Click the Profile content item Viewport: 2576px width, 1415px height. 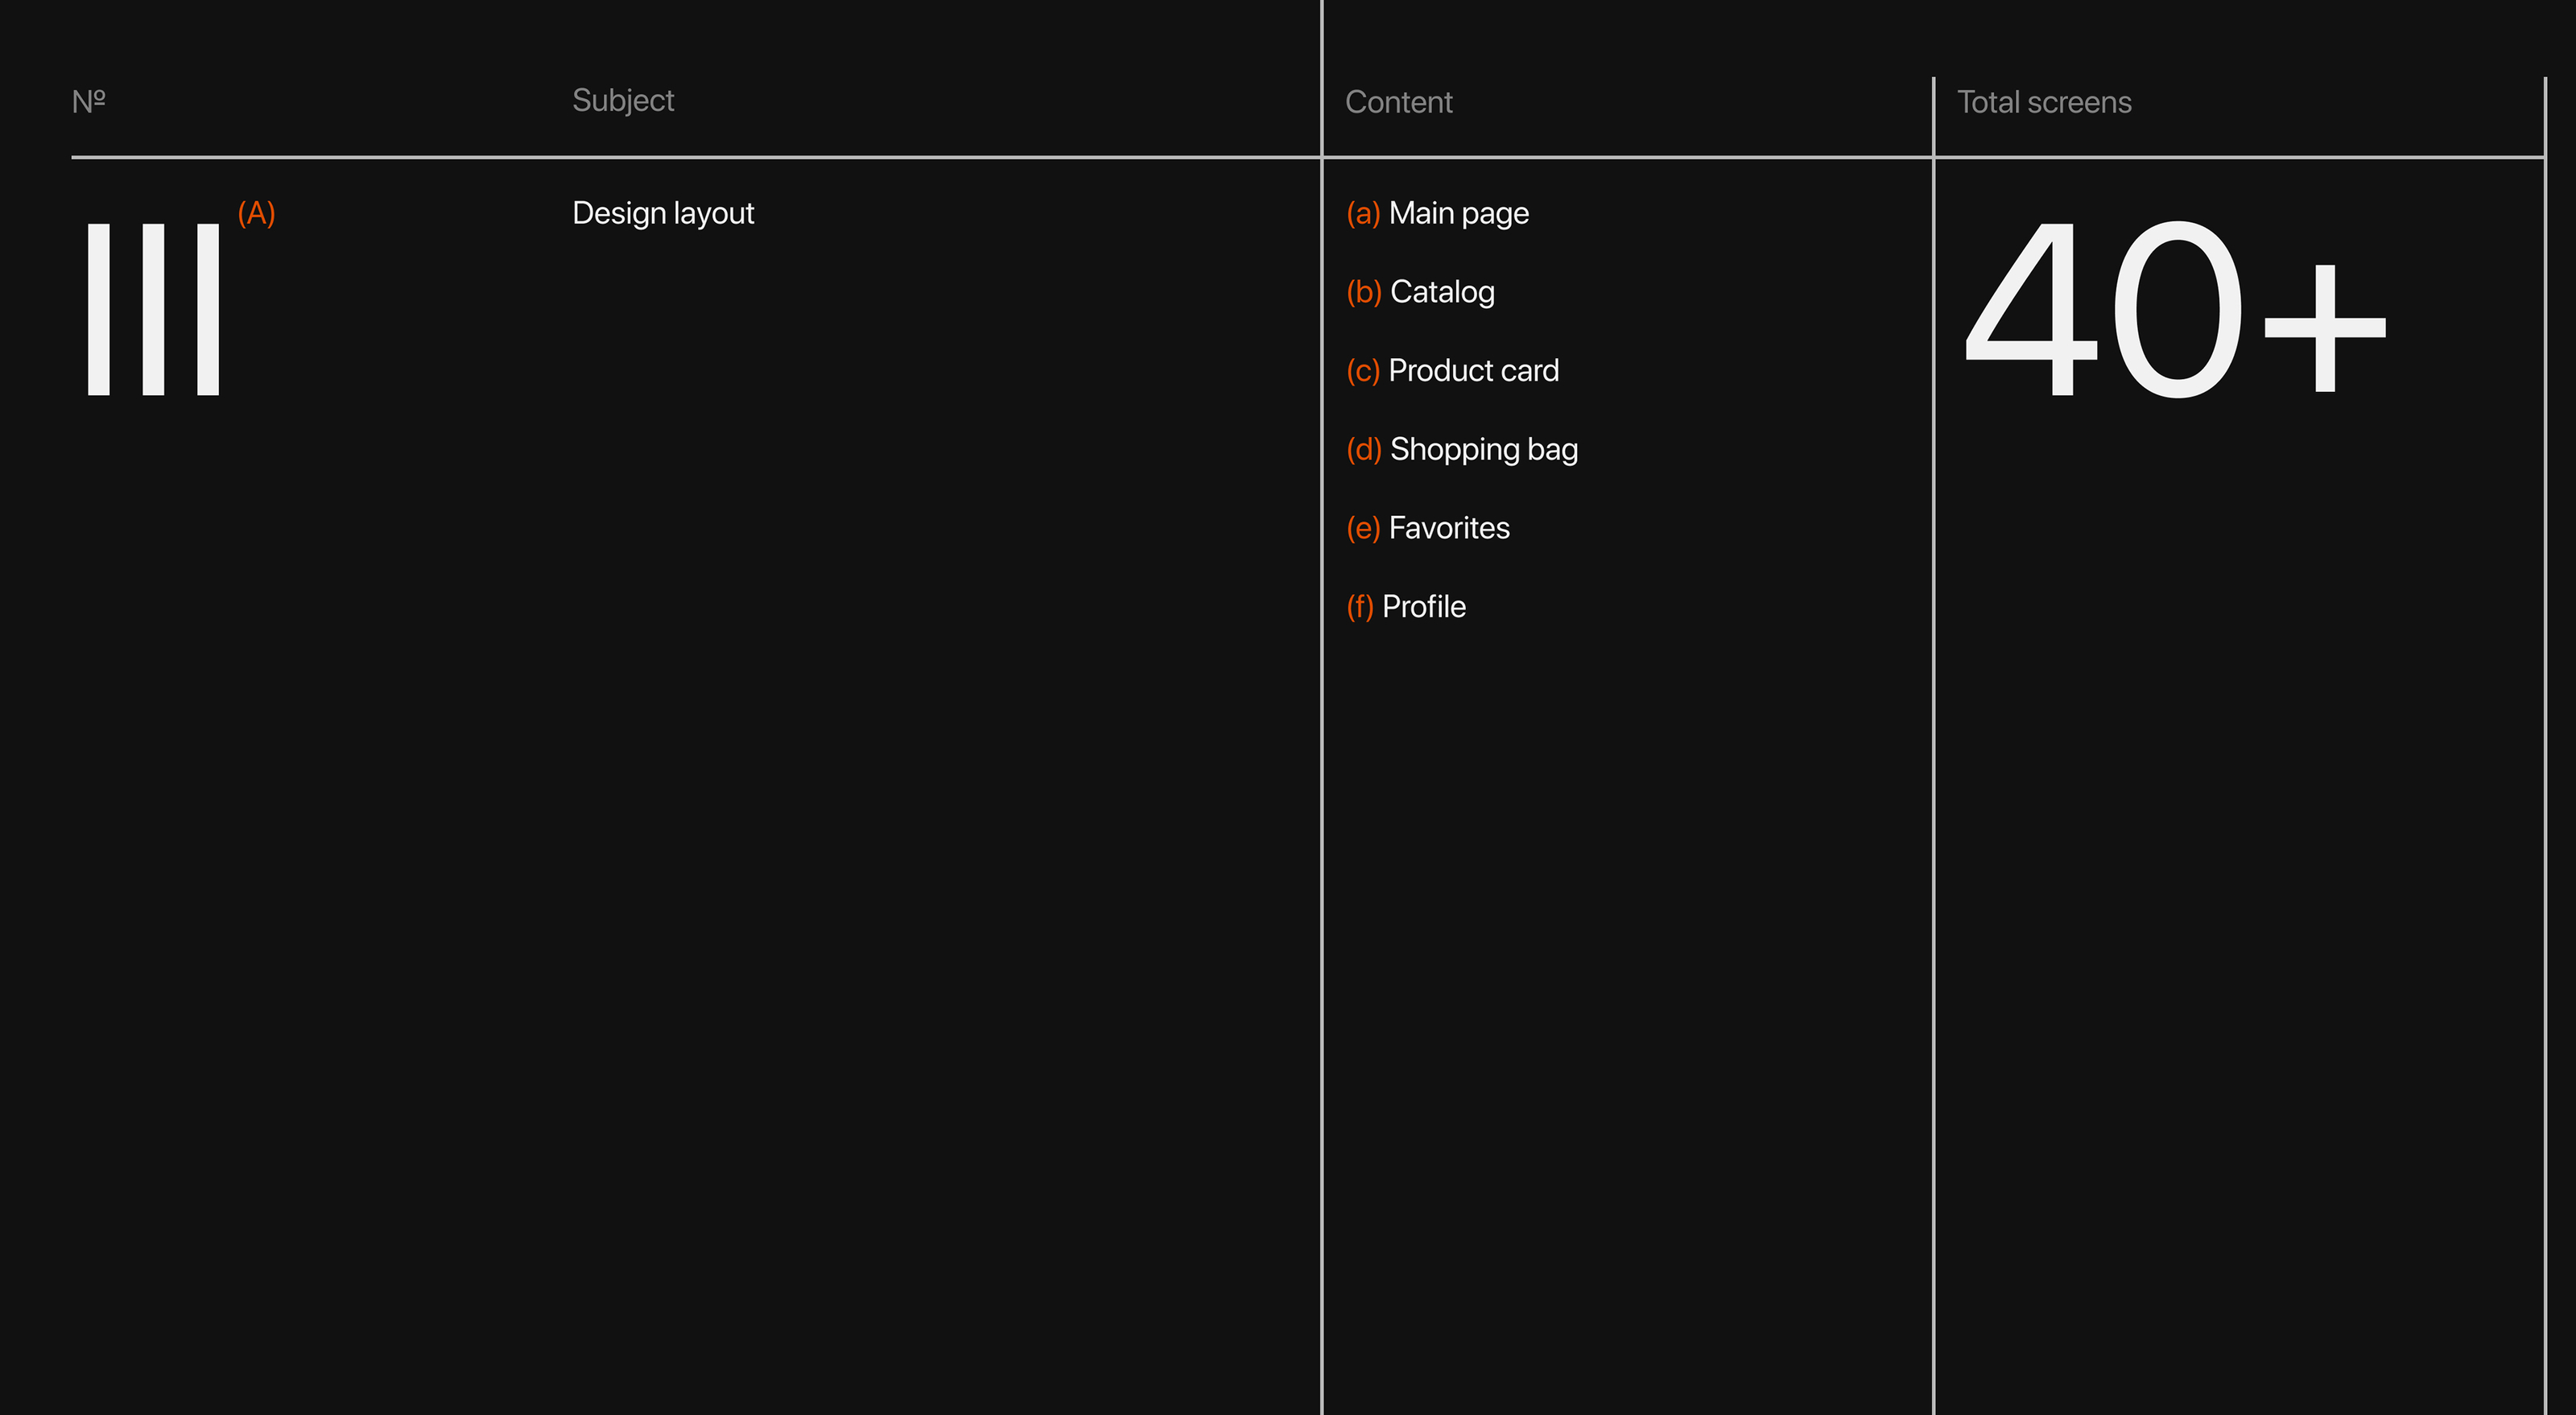point(1423,607)
